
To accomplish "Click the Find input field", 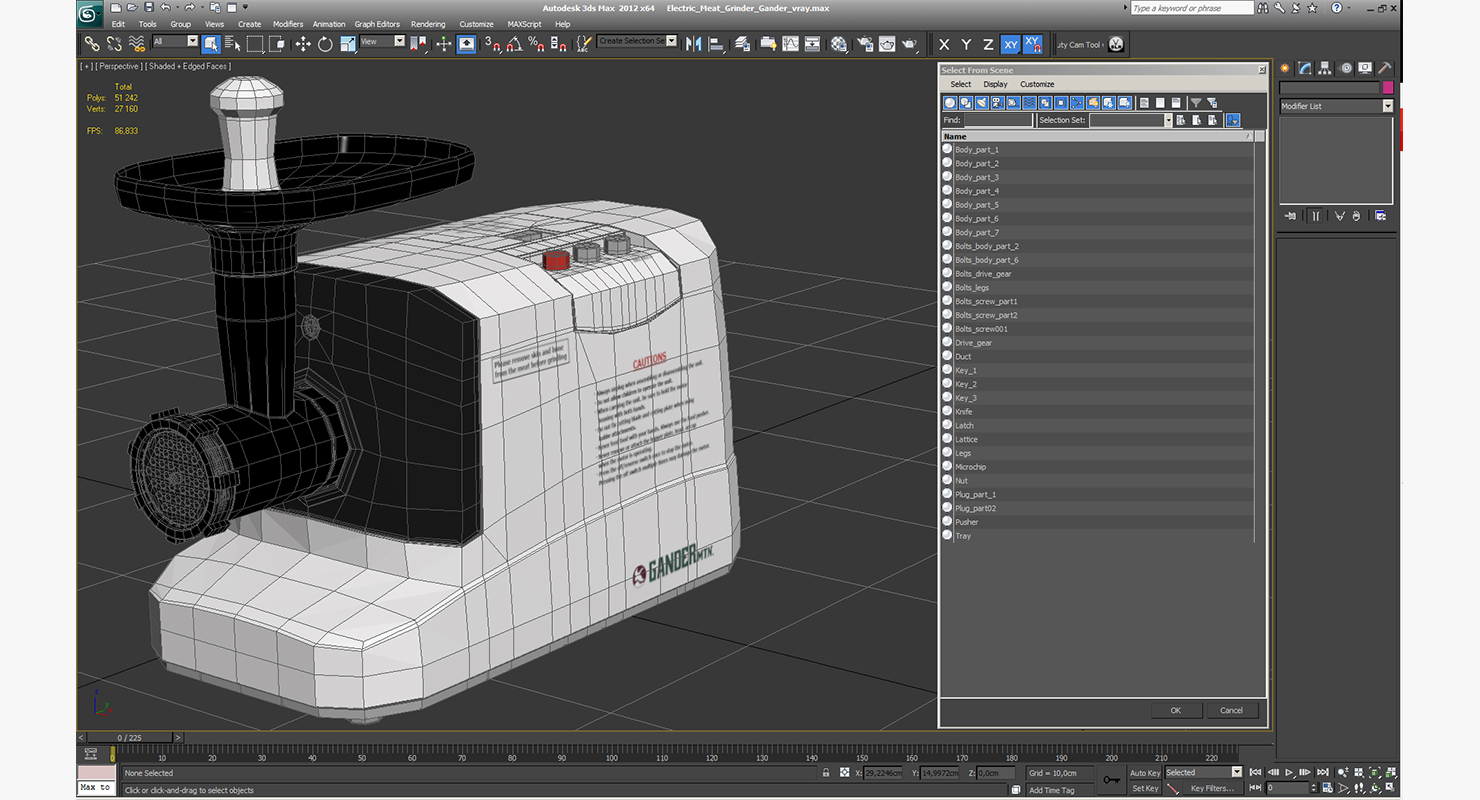I will pyautogui.click(x=998, y=120).
